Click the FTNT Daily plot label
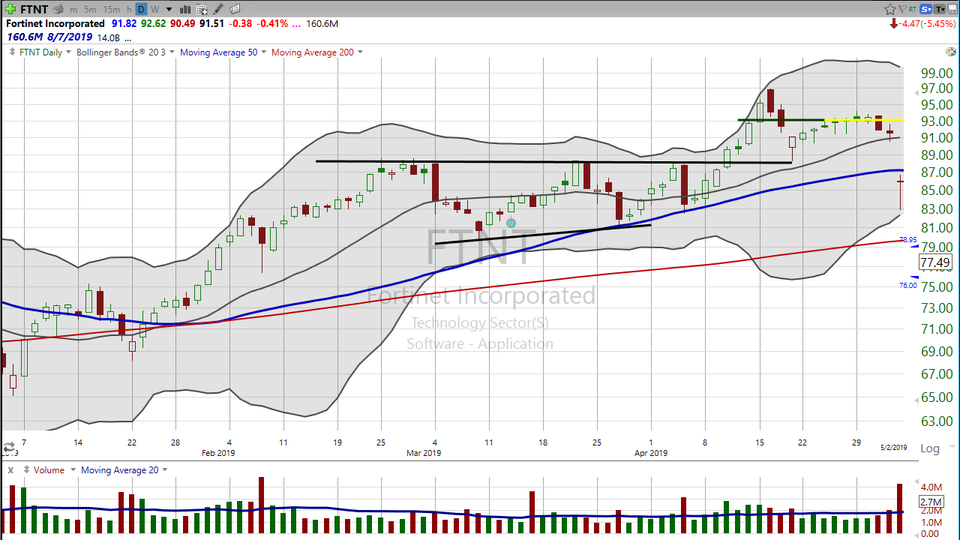Image resolution: width=960 pixels, height=540 pixels. (40, 52)
